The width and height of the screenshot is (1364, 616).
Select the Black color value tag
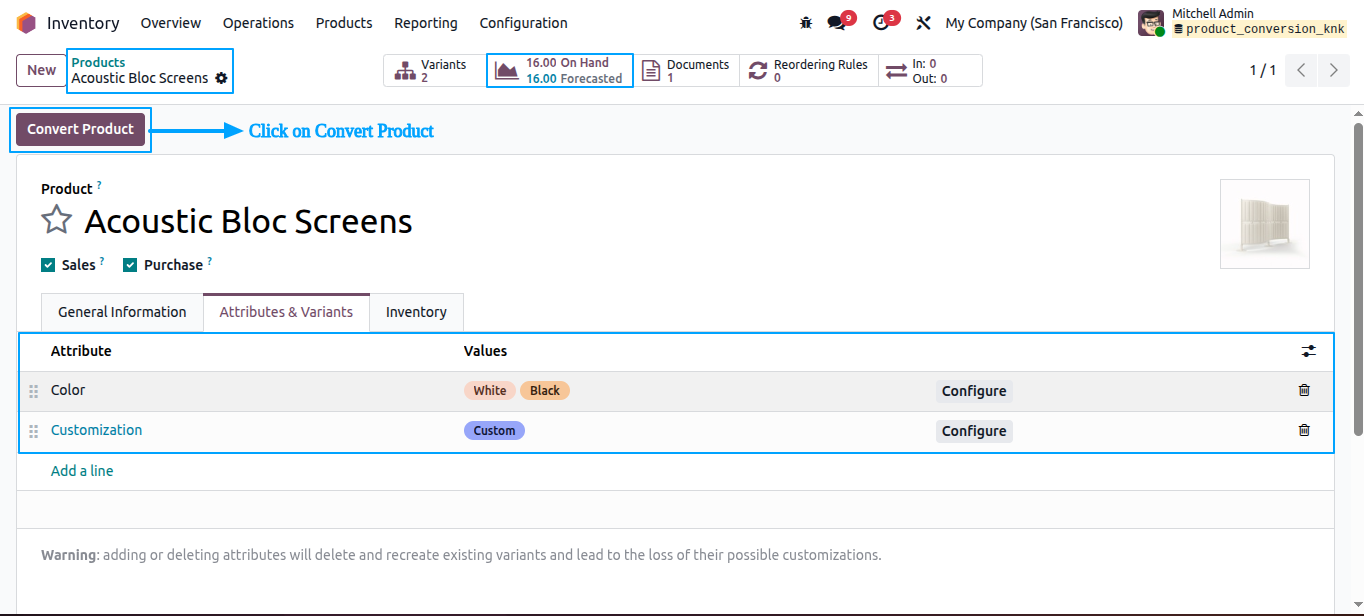545,391
